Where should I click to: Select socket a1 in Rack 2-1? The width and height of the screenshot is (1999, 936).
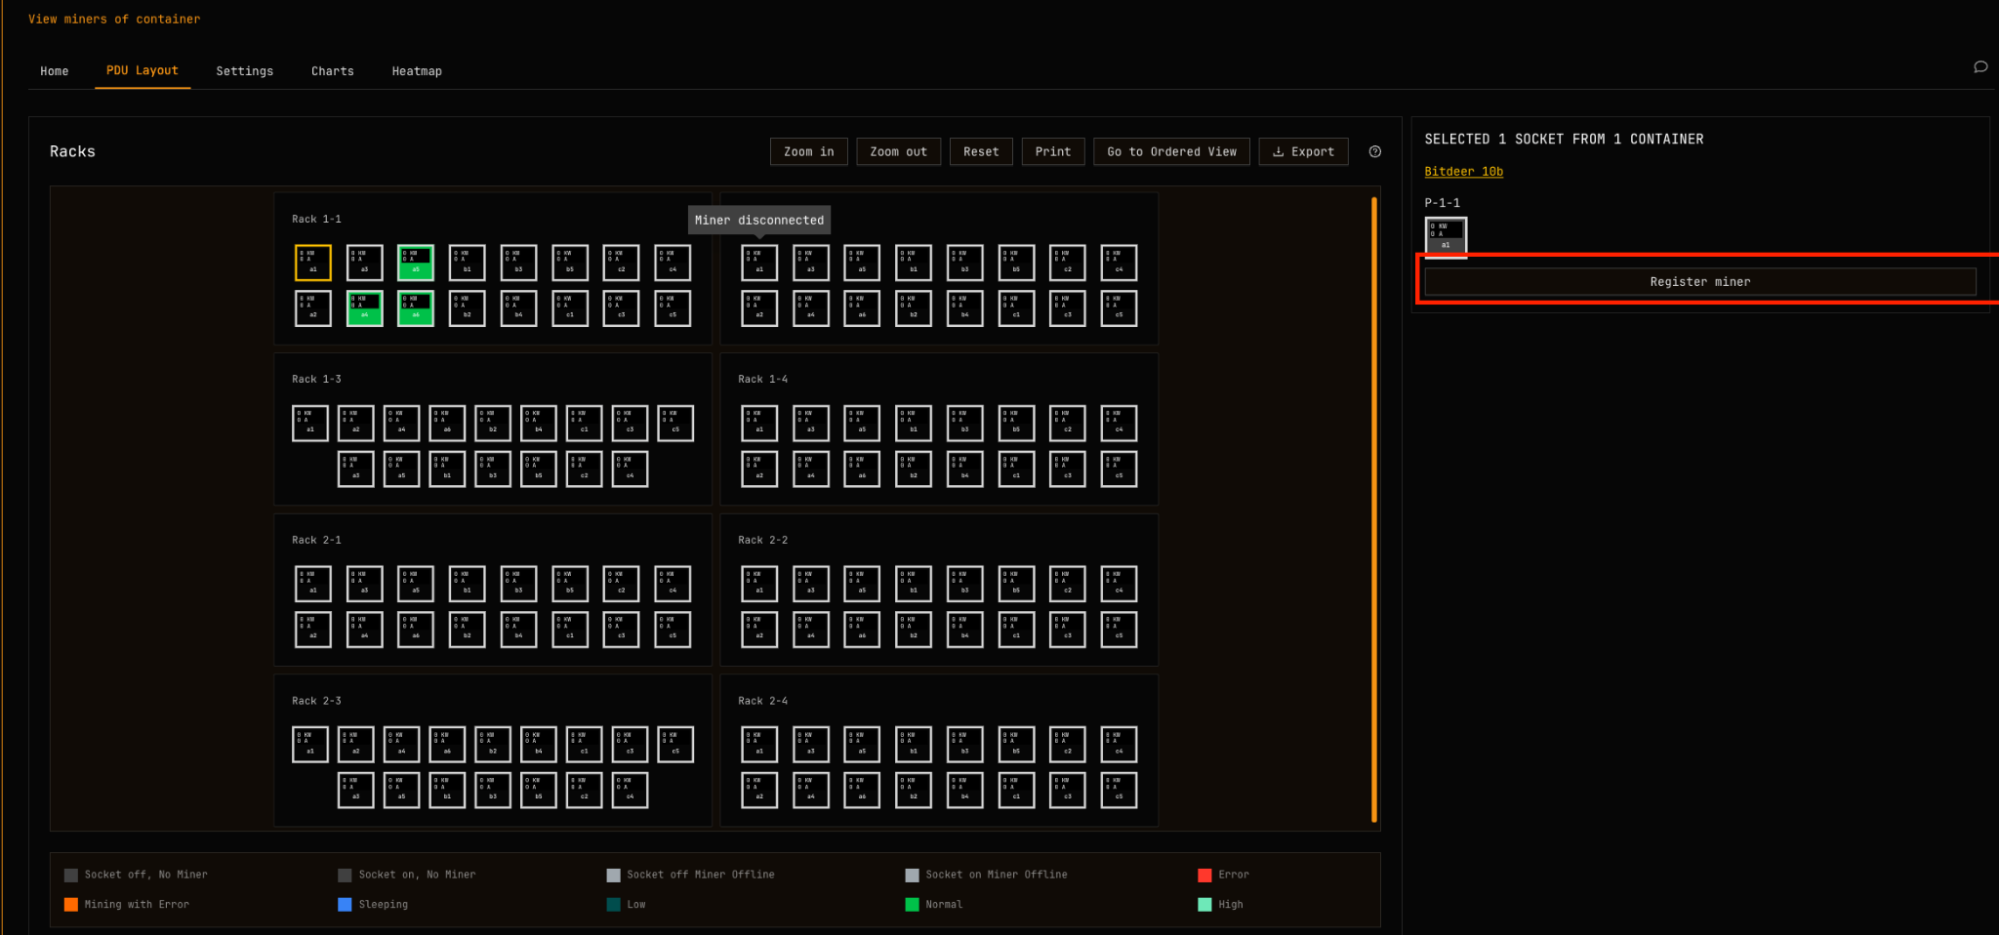pos(313,584)
